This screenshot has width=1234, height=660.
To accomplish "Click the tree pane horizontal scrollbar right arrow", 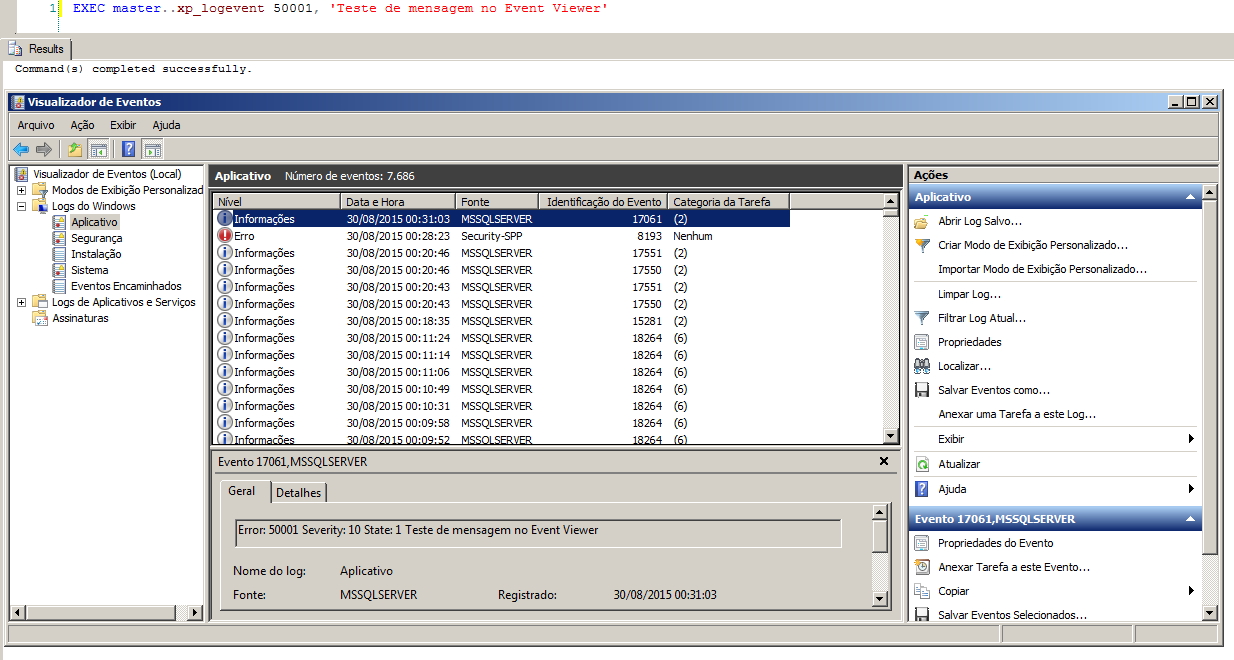I will [x=196, y=612].
